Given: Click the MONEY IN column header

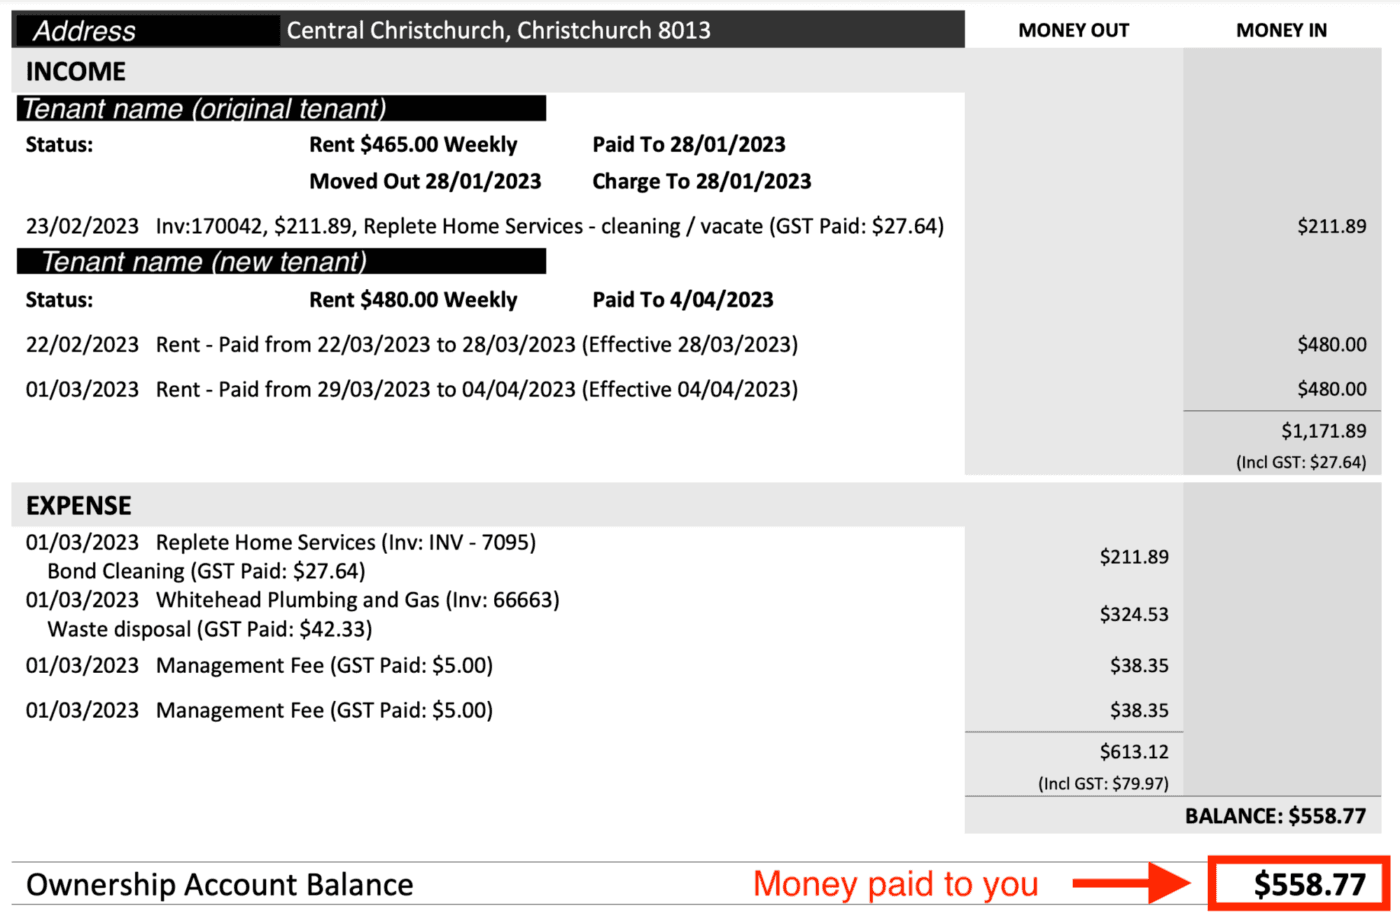Looking at the screenshot, I should click(x=1281, y=31).
